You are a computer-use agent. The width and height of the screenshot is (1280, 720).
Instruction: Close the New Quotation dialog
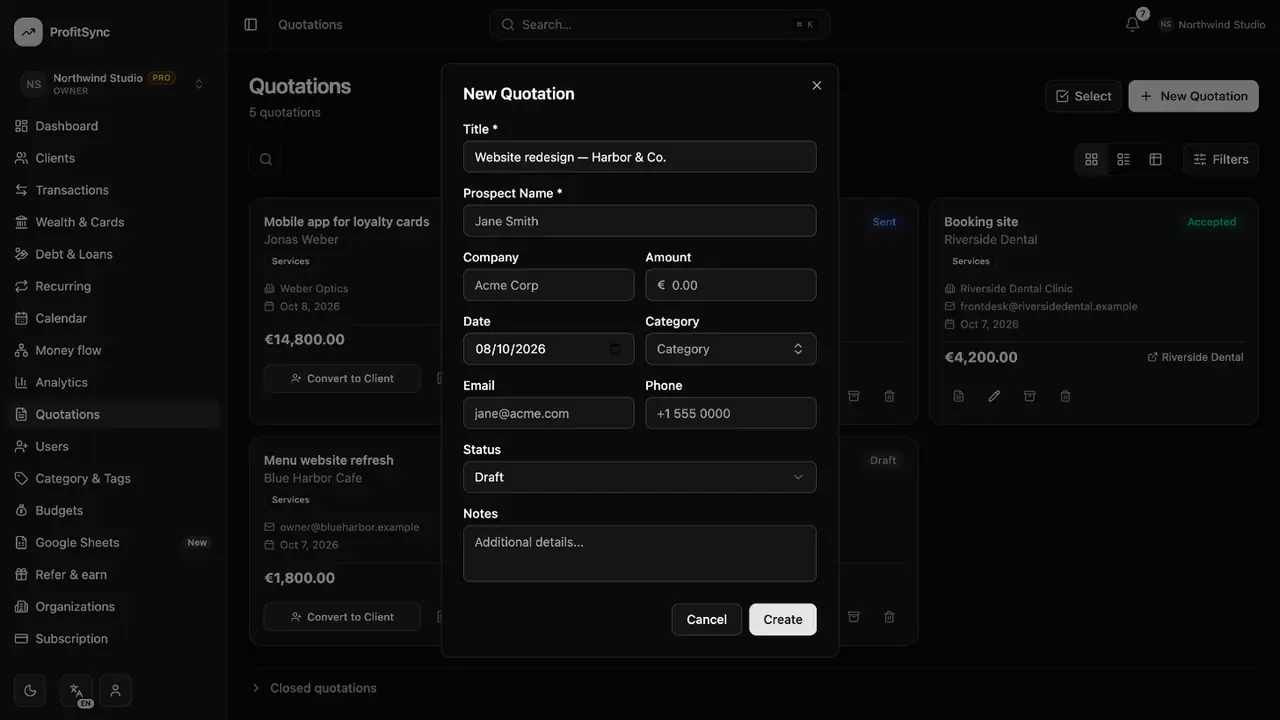point(817,86)
